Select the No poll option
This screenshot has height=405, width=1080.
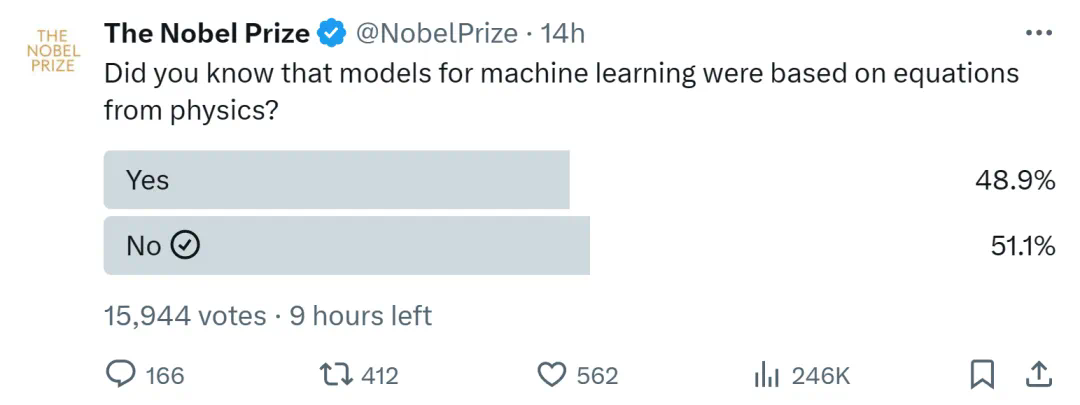pyautogui.click(x=347, y=246)
